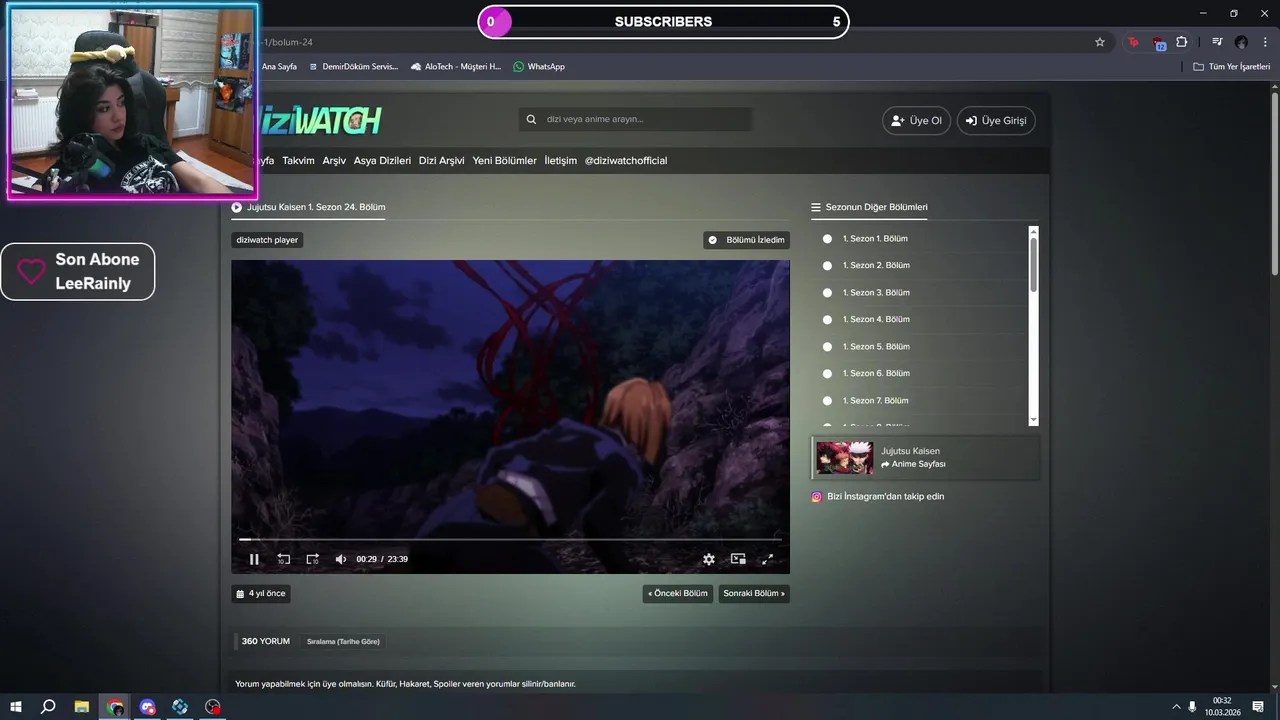
Task: Select the diziwatch player source
Action: click(267, 240)
